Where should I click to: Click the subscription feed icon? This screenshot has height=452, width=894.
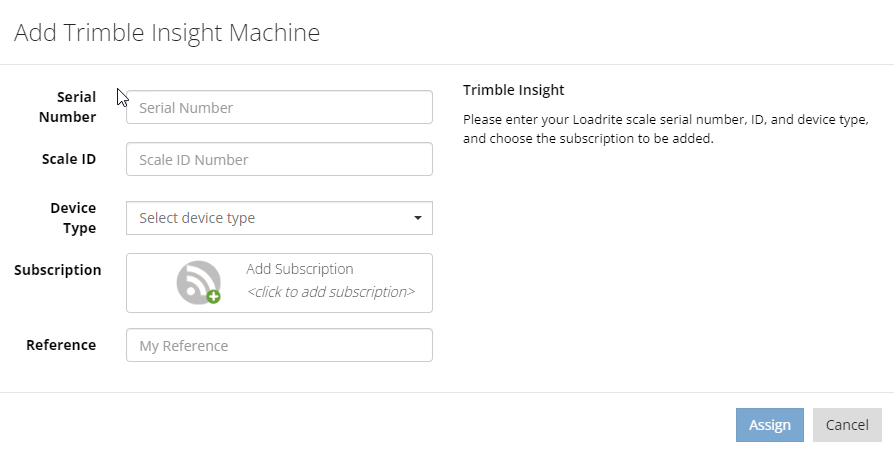(x=197, y=281)
